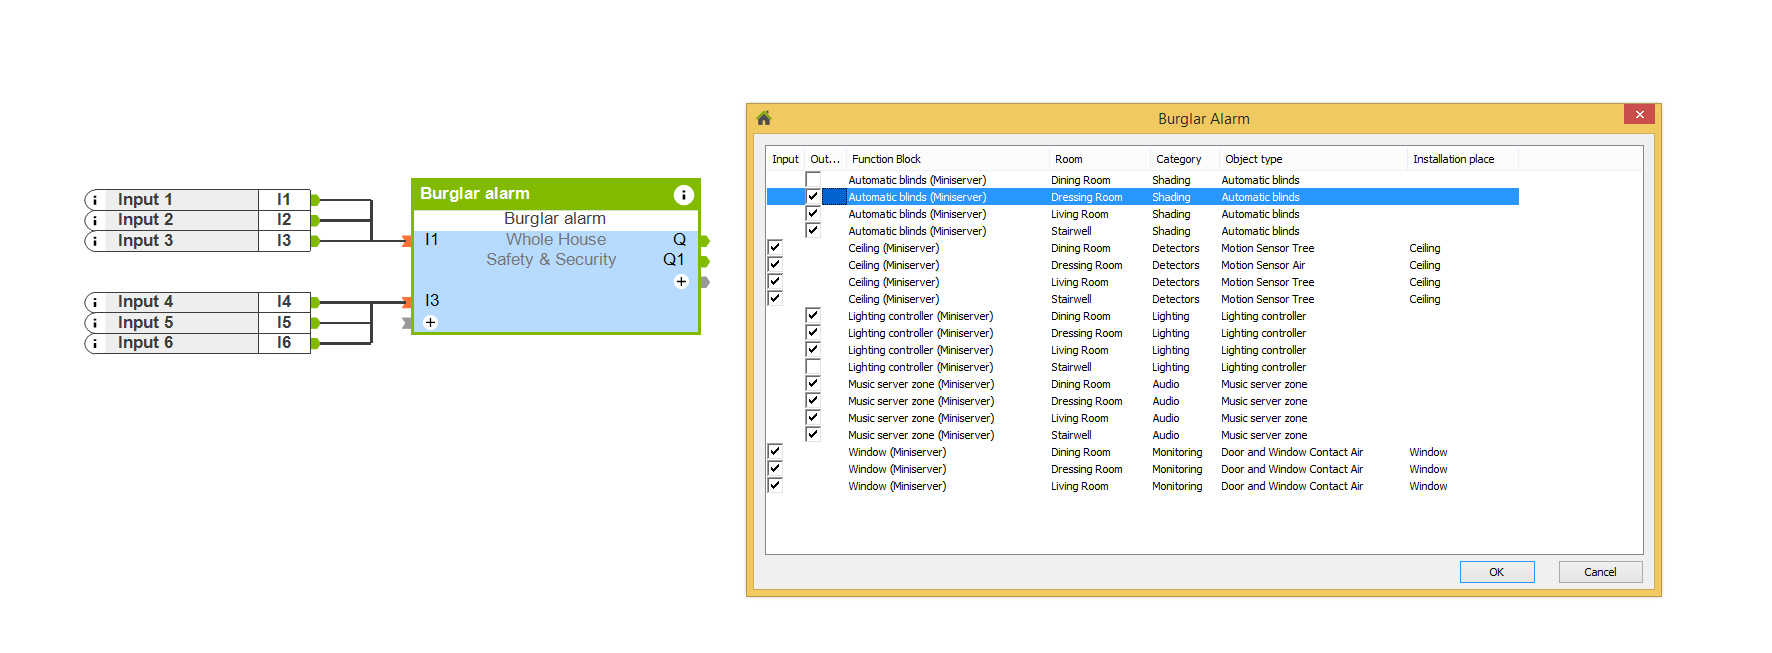1772x653 pixels.
Task: Click the info icon beside Input 6
Action: 95,343
